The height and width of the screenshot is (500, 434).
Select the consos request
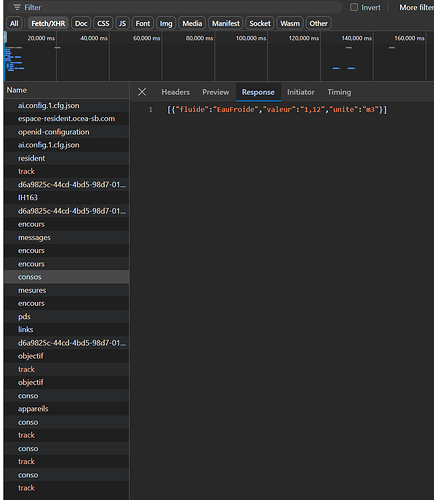(x=67, y=277)
